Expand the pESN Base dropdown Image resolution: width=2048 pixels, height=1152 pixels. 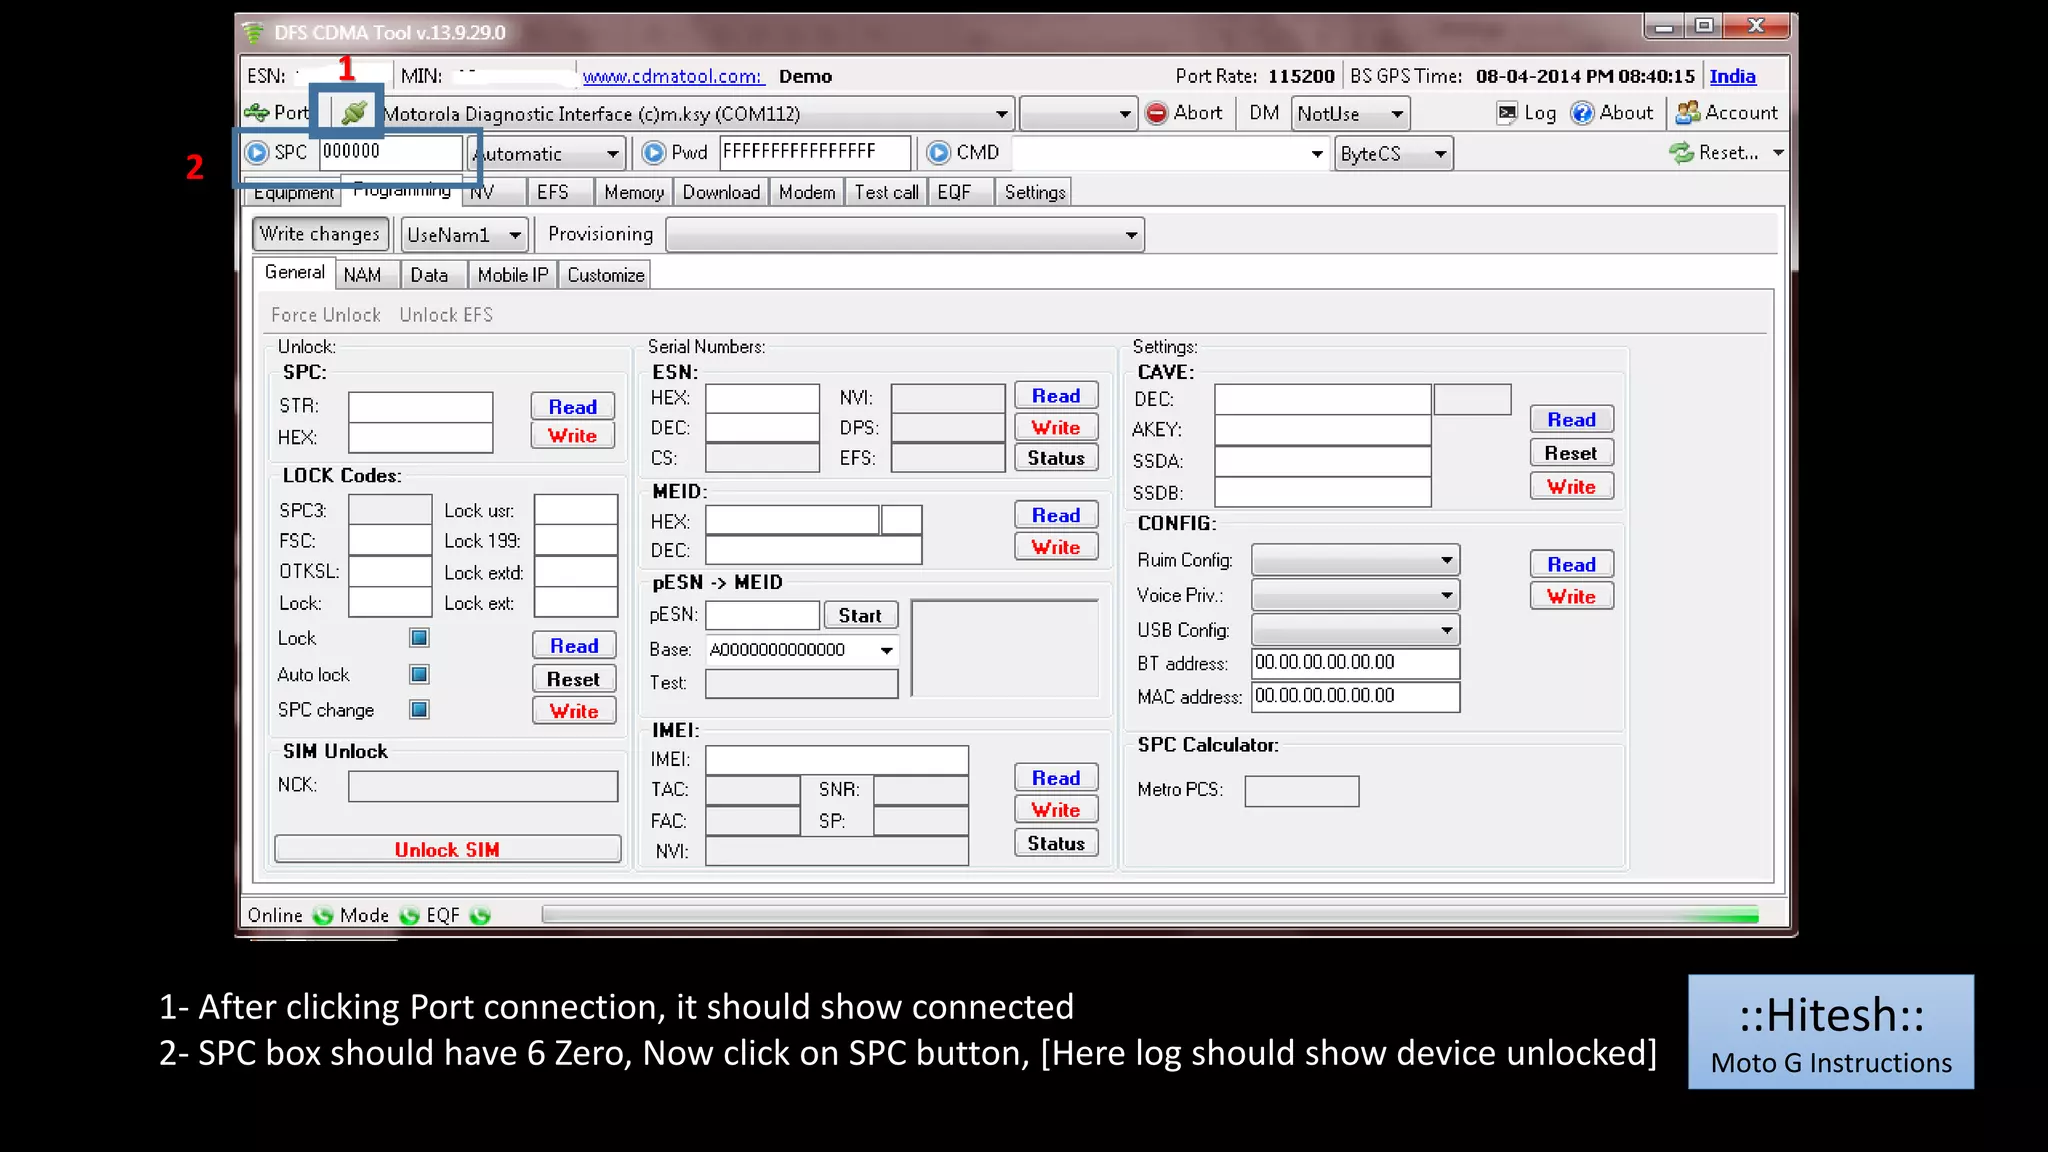point(886,650)
